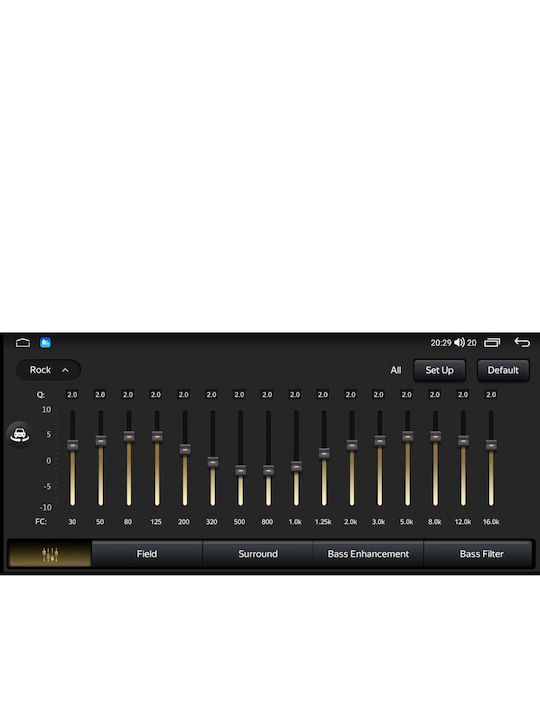
Task: Tap the volume speaker icon
Action: click(459, 343)
